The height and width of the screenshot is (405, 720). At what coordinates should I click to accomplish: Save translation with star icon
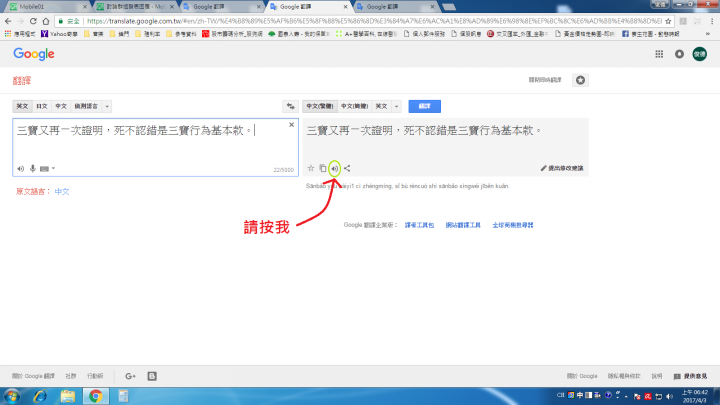point(311,168)
